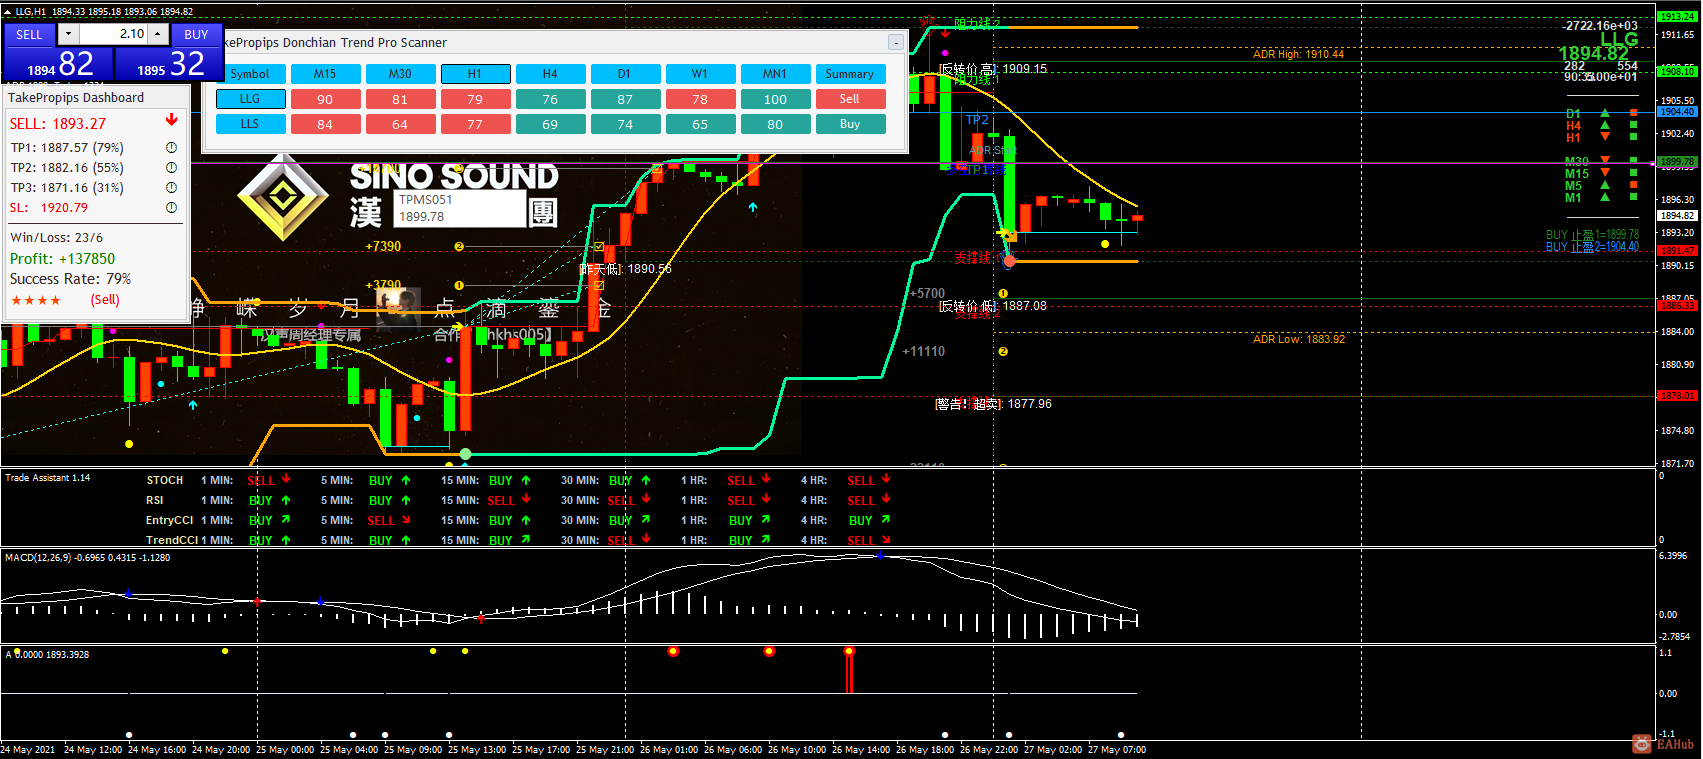This screenshot has height=759, width=1703.
Task: Switch scanner to the W1 timeframe
Action: [x=700, y=74]
